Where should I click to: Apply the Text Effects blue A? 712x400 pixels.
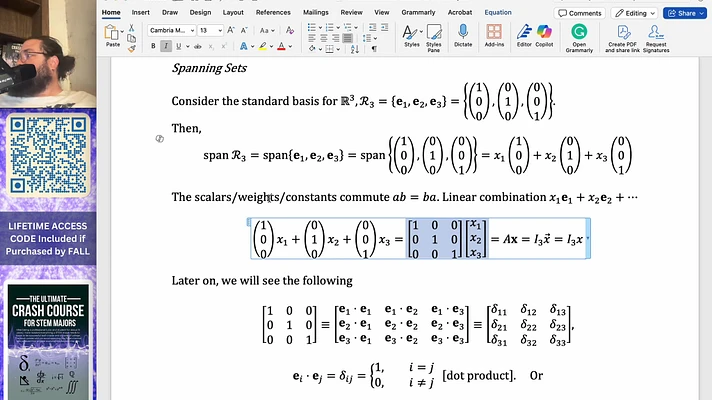tap(244, 46)
